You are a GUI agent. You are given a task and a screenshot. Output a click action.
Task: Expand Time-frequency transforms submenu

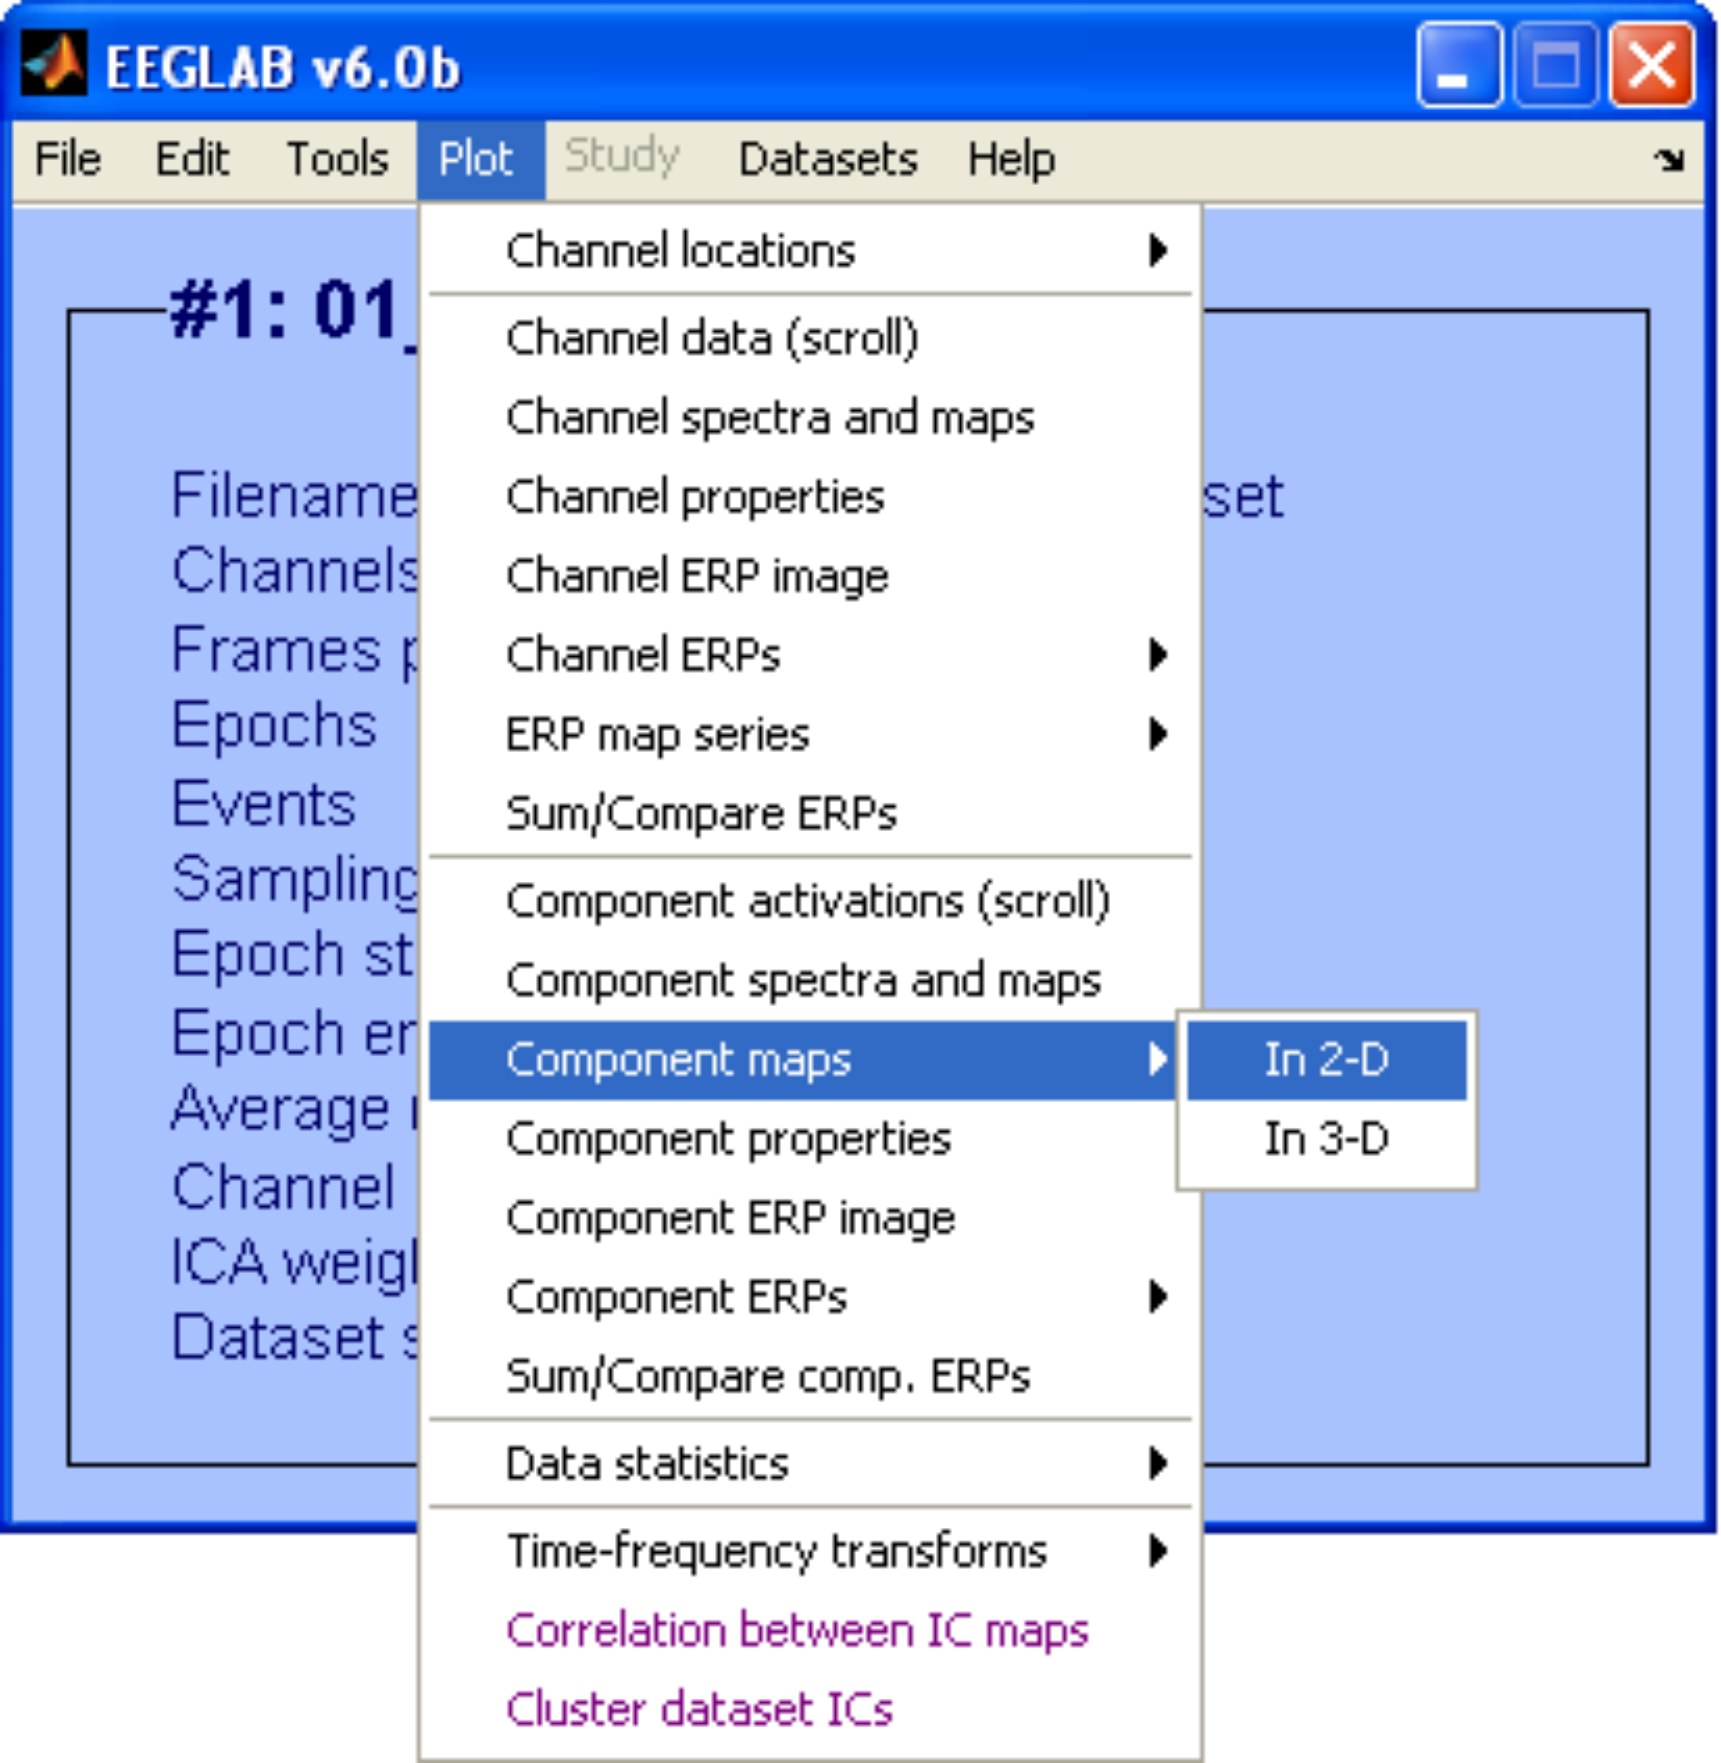(x=808, y=1551)
